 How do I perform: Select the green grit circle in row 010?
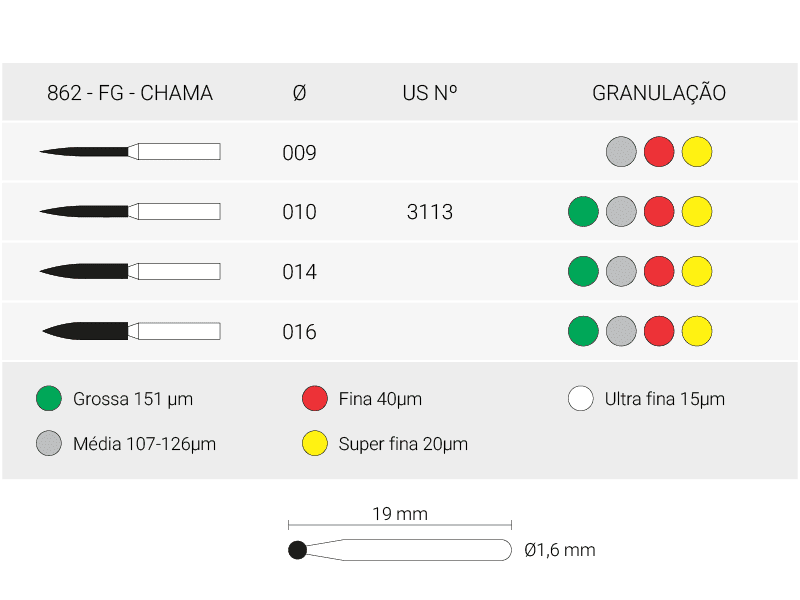point(583,212)
